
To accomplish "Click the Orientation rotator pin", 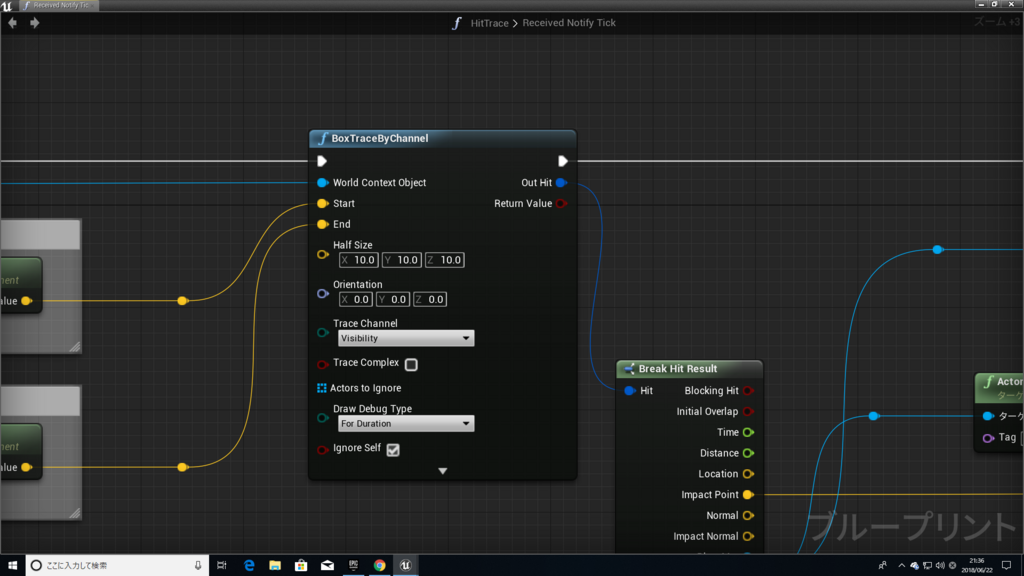I will click(323, 294).
